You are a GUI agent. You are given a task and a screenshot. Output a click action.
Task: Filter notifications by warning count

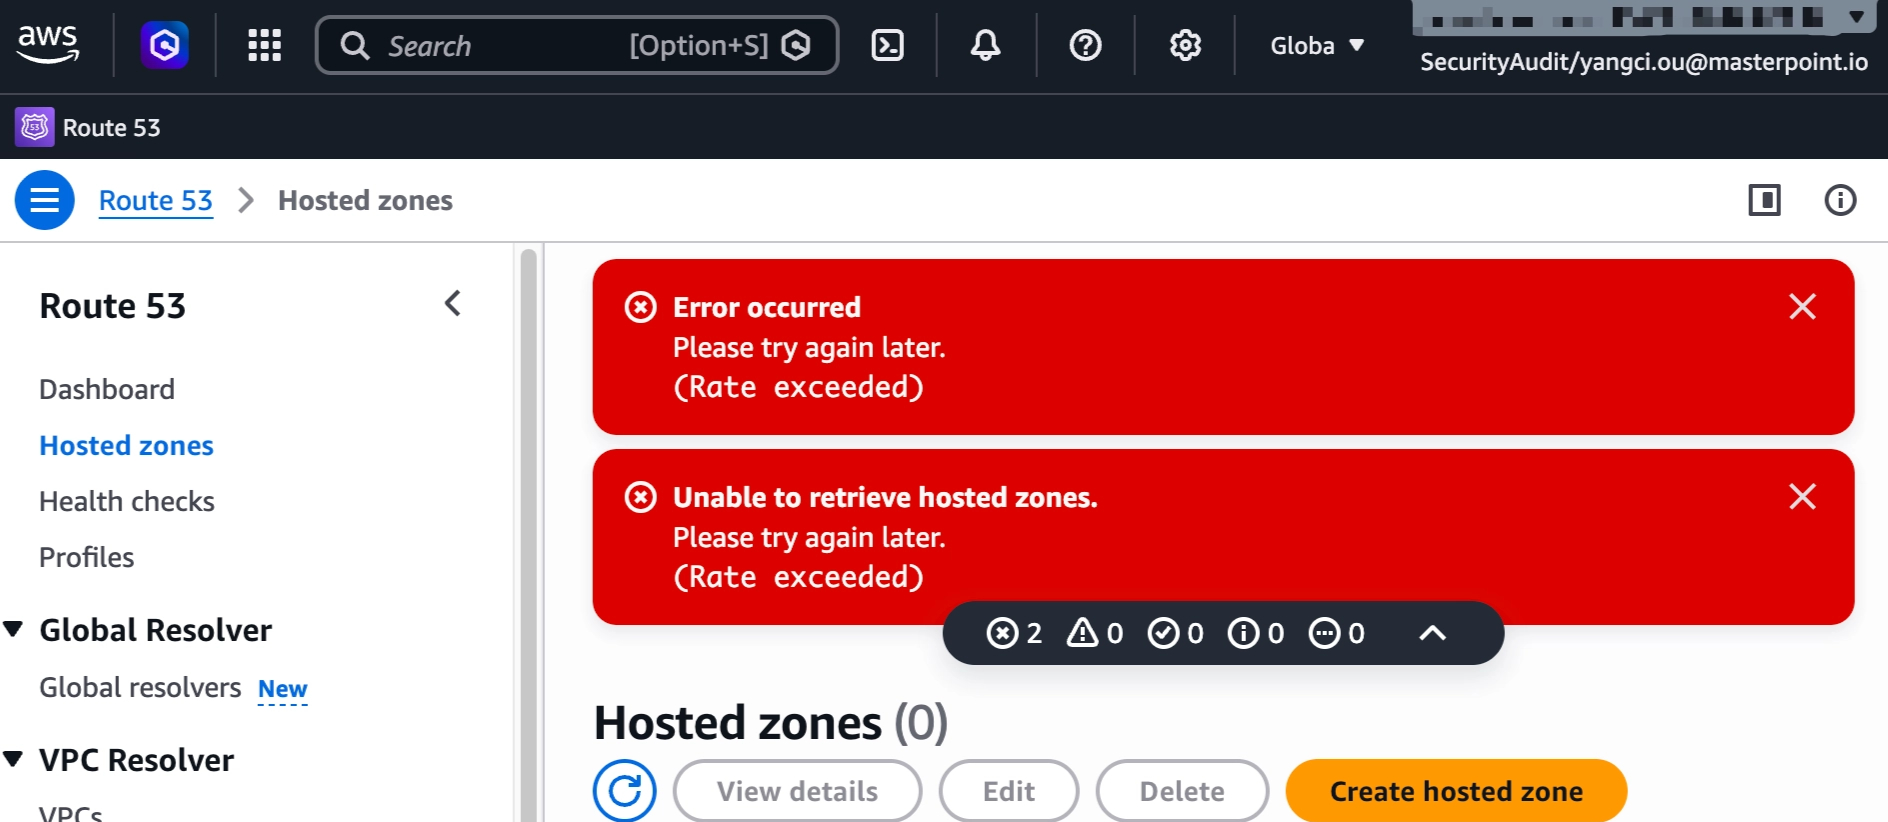(x=1095, y=633)
